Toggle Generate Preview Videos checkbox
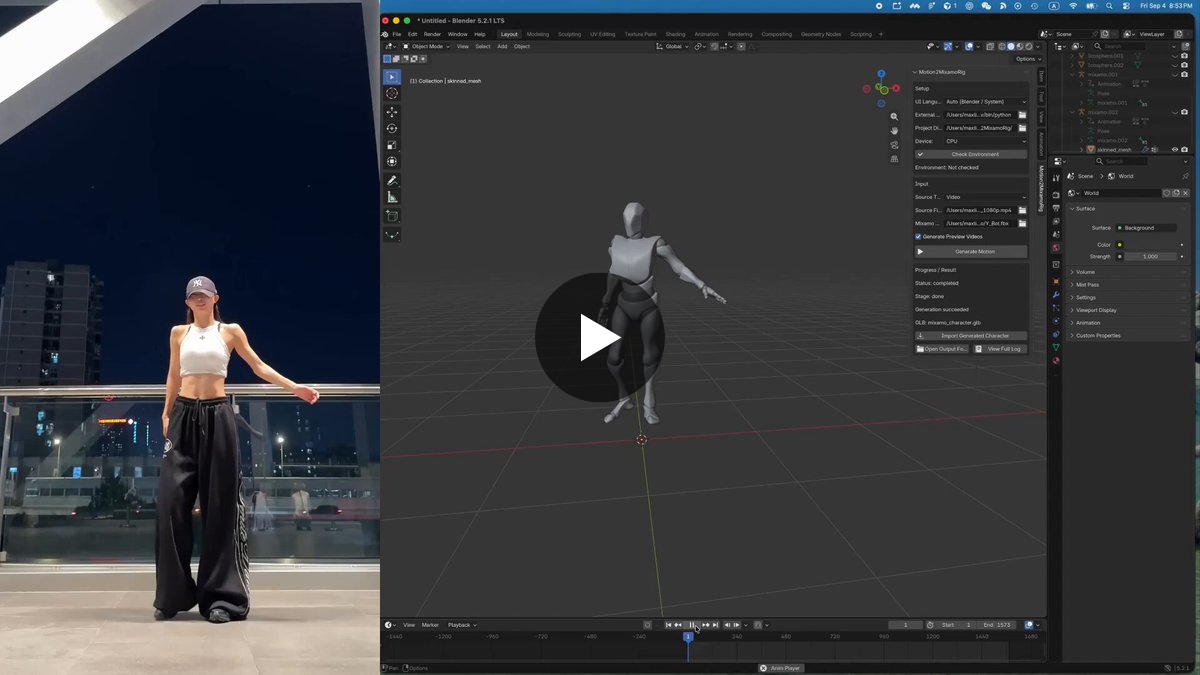 click(918, 237)
